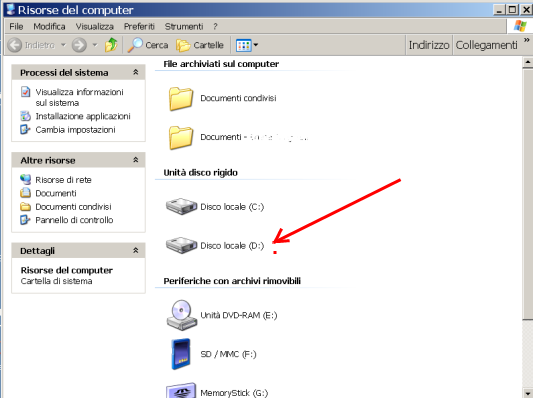Click the Disco locale (D:) label text

pyautogui.click(x=232, y=246)
